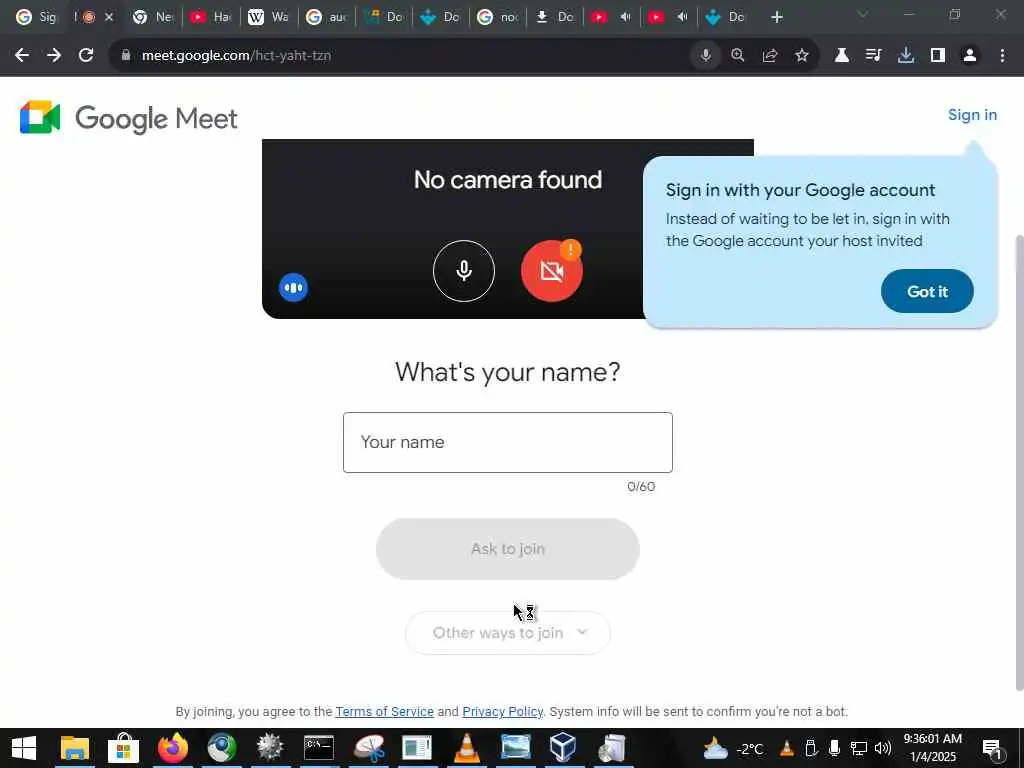The width and height of the screenshot is (1024, 768).
Task: Click the page vertical scrollbar
Action: point(1019,462)
